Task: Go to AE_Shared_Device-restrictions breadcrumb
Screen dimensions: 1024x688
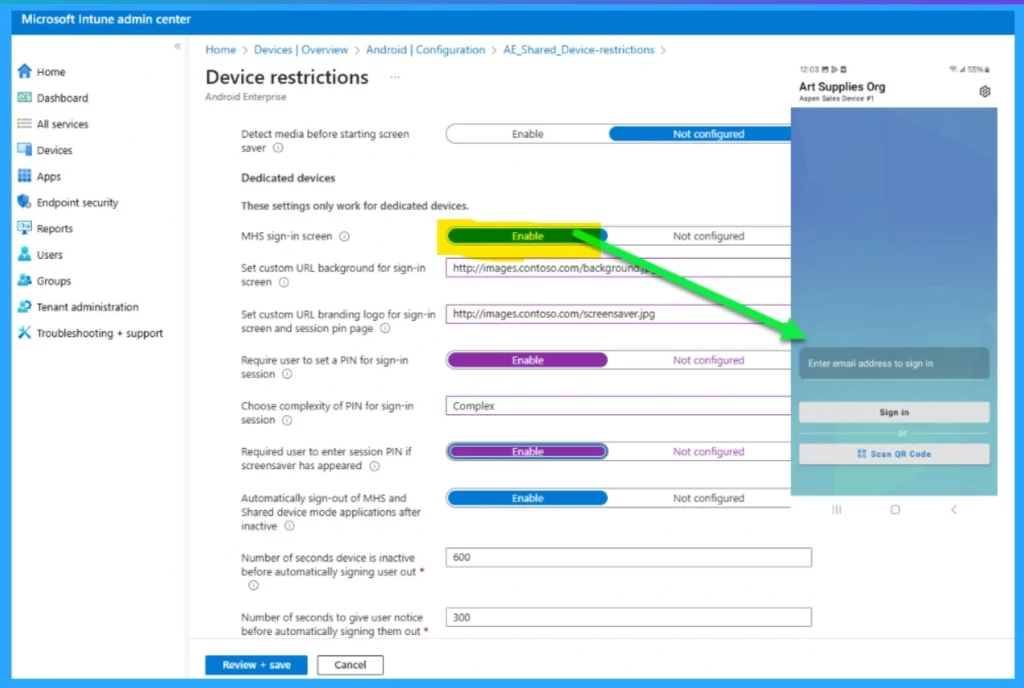Action: tap(579, 50)
